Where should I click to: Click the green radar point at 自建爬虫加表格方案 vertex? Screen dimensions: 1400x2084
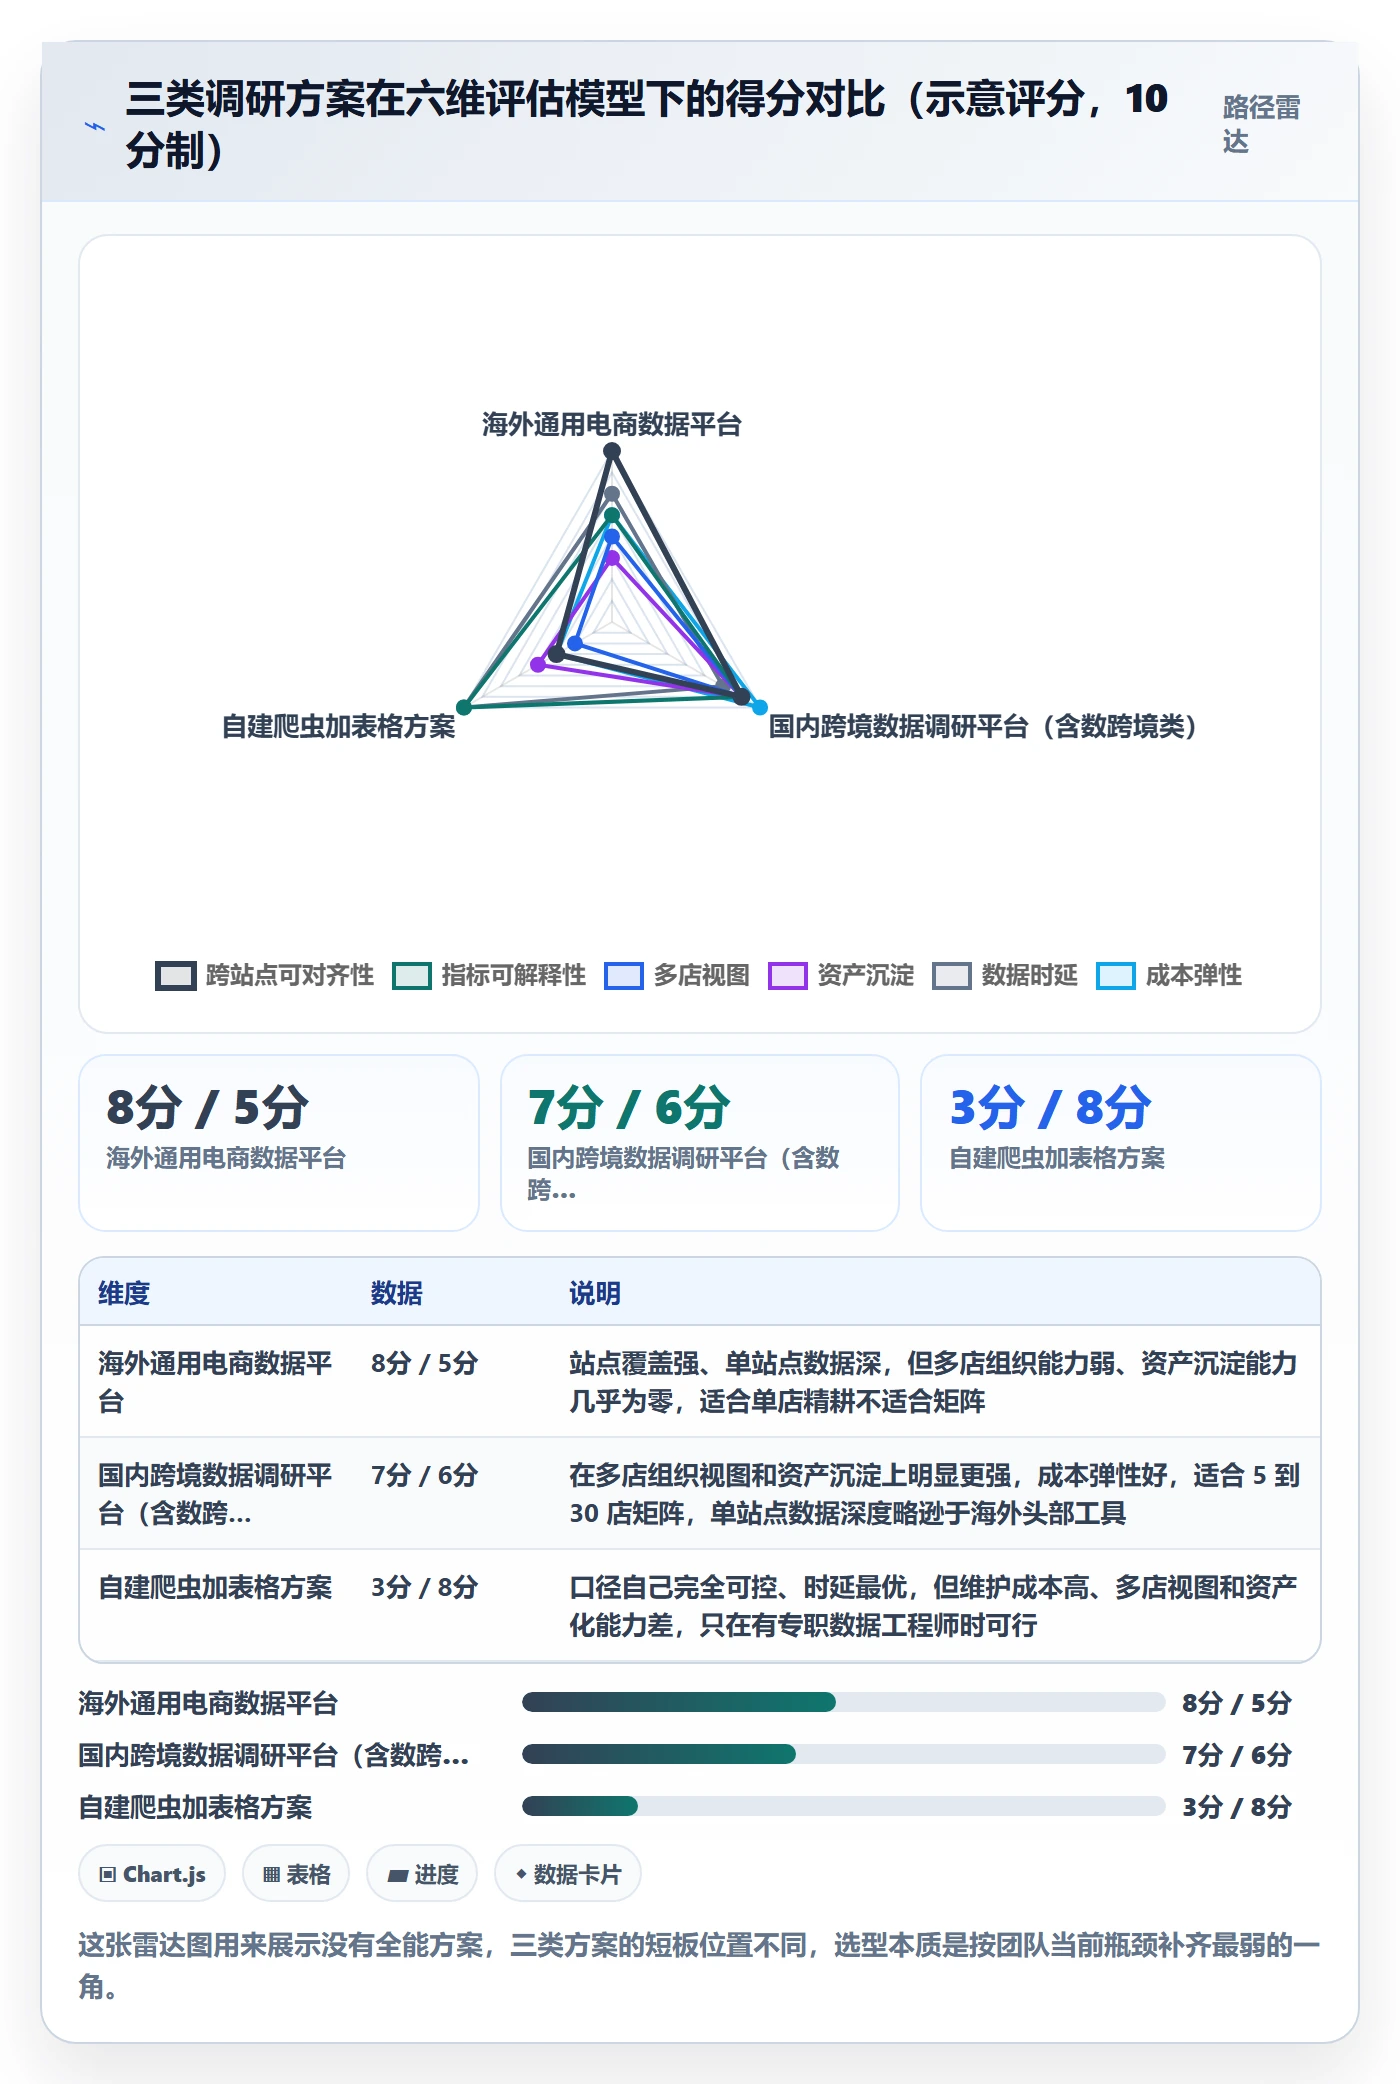click(x=464, y=707)
